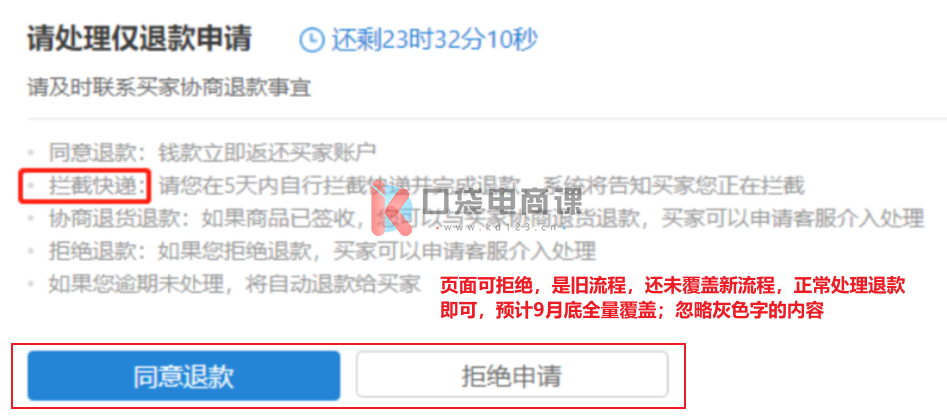947x418 pixels.
Task: Click the red note starting 页面可拒绝
Action: (x=673, y=285)
